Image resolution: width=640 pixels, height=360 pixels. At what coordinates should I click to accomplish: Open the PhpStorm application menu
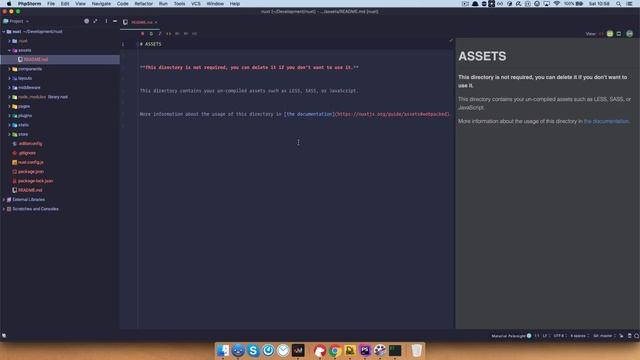click(29, 4)
